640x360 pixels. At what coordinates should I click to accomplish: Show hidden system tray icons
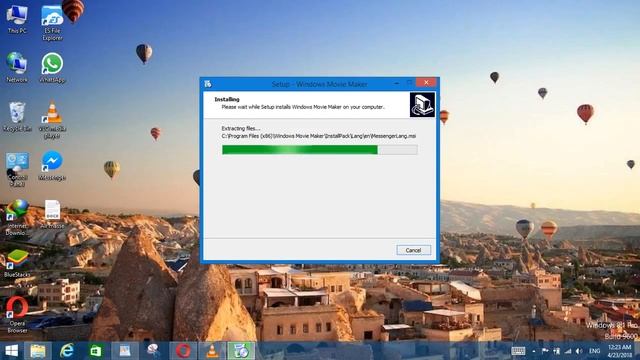pyautogui.click(x=533, y=351)
